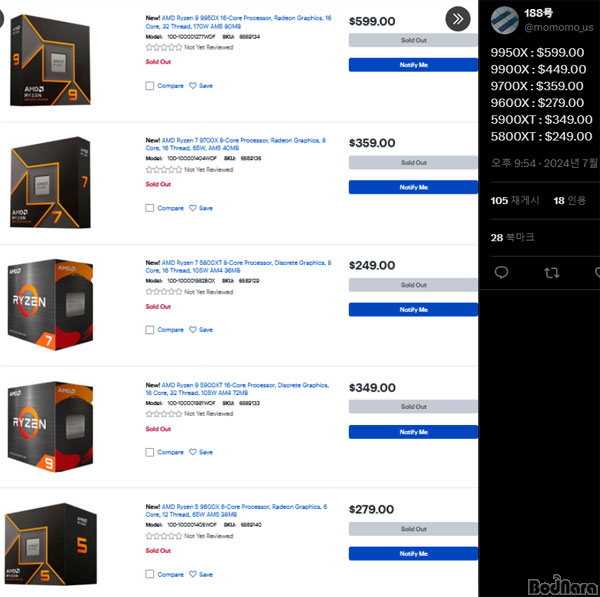Click Notify Me for the $279.00 processor

click(x=413, y=554)
